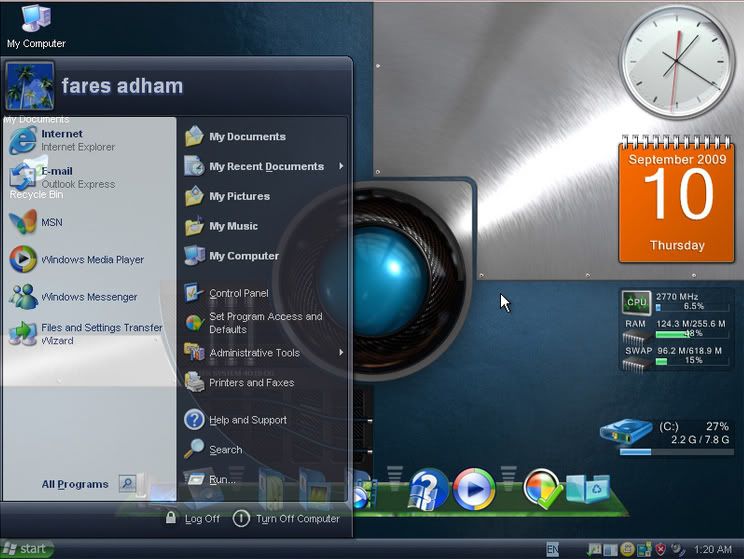744x559 pixels.
Task: Click the 1:20 AM taskbar clock
Action: click(x=713, y=550)
